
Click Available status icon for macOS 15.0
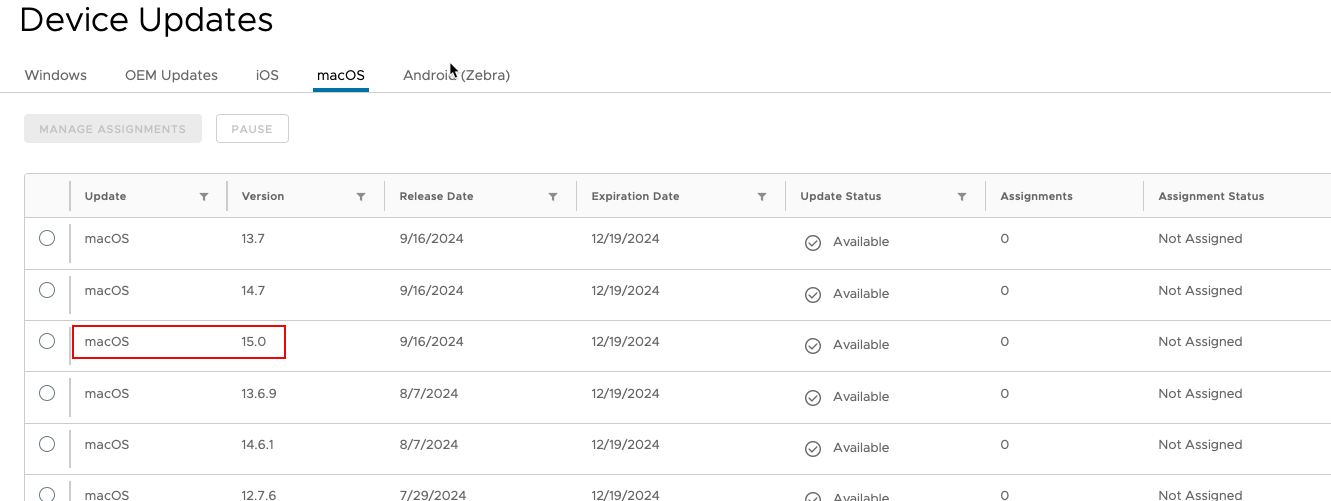click(x=813, y=345)
